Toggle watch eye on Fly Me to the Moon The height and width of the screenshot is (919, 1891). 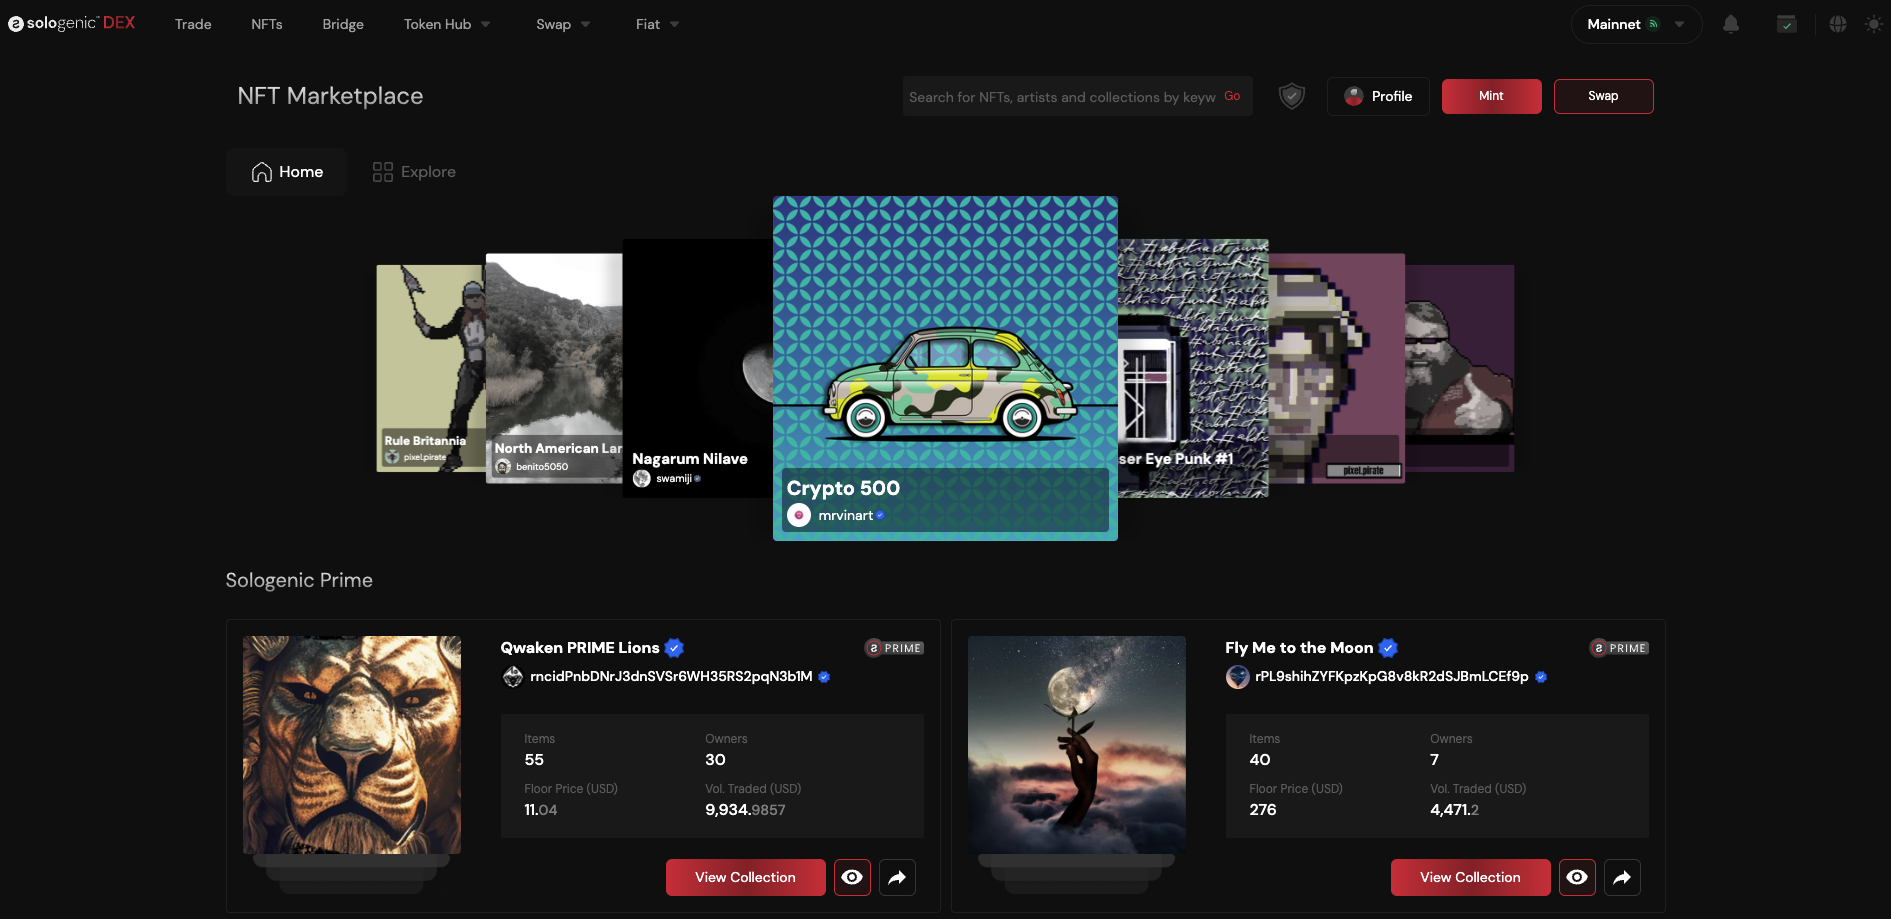coord(1577,877)
